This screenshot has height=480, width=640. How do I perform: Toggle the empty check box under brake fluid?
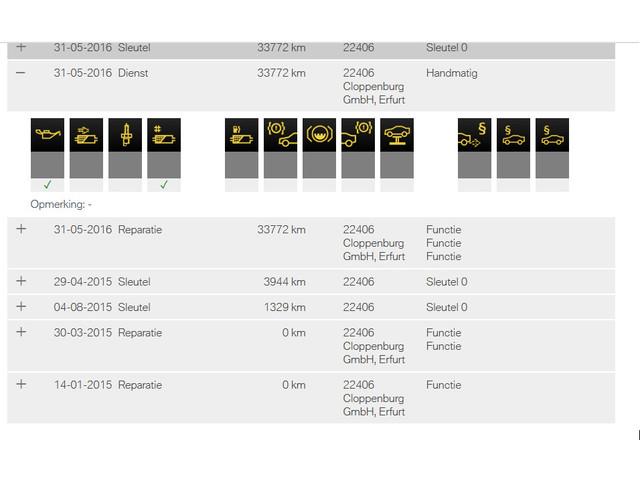click(319, 185)
